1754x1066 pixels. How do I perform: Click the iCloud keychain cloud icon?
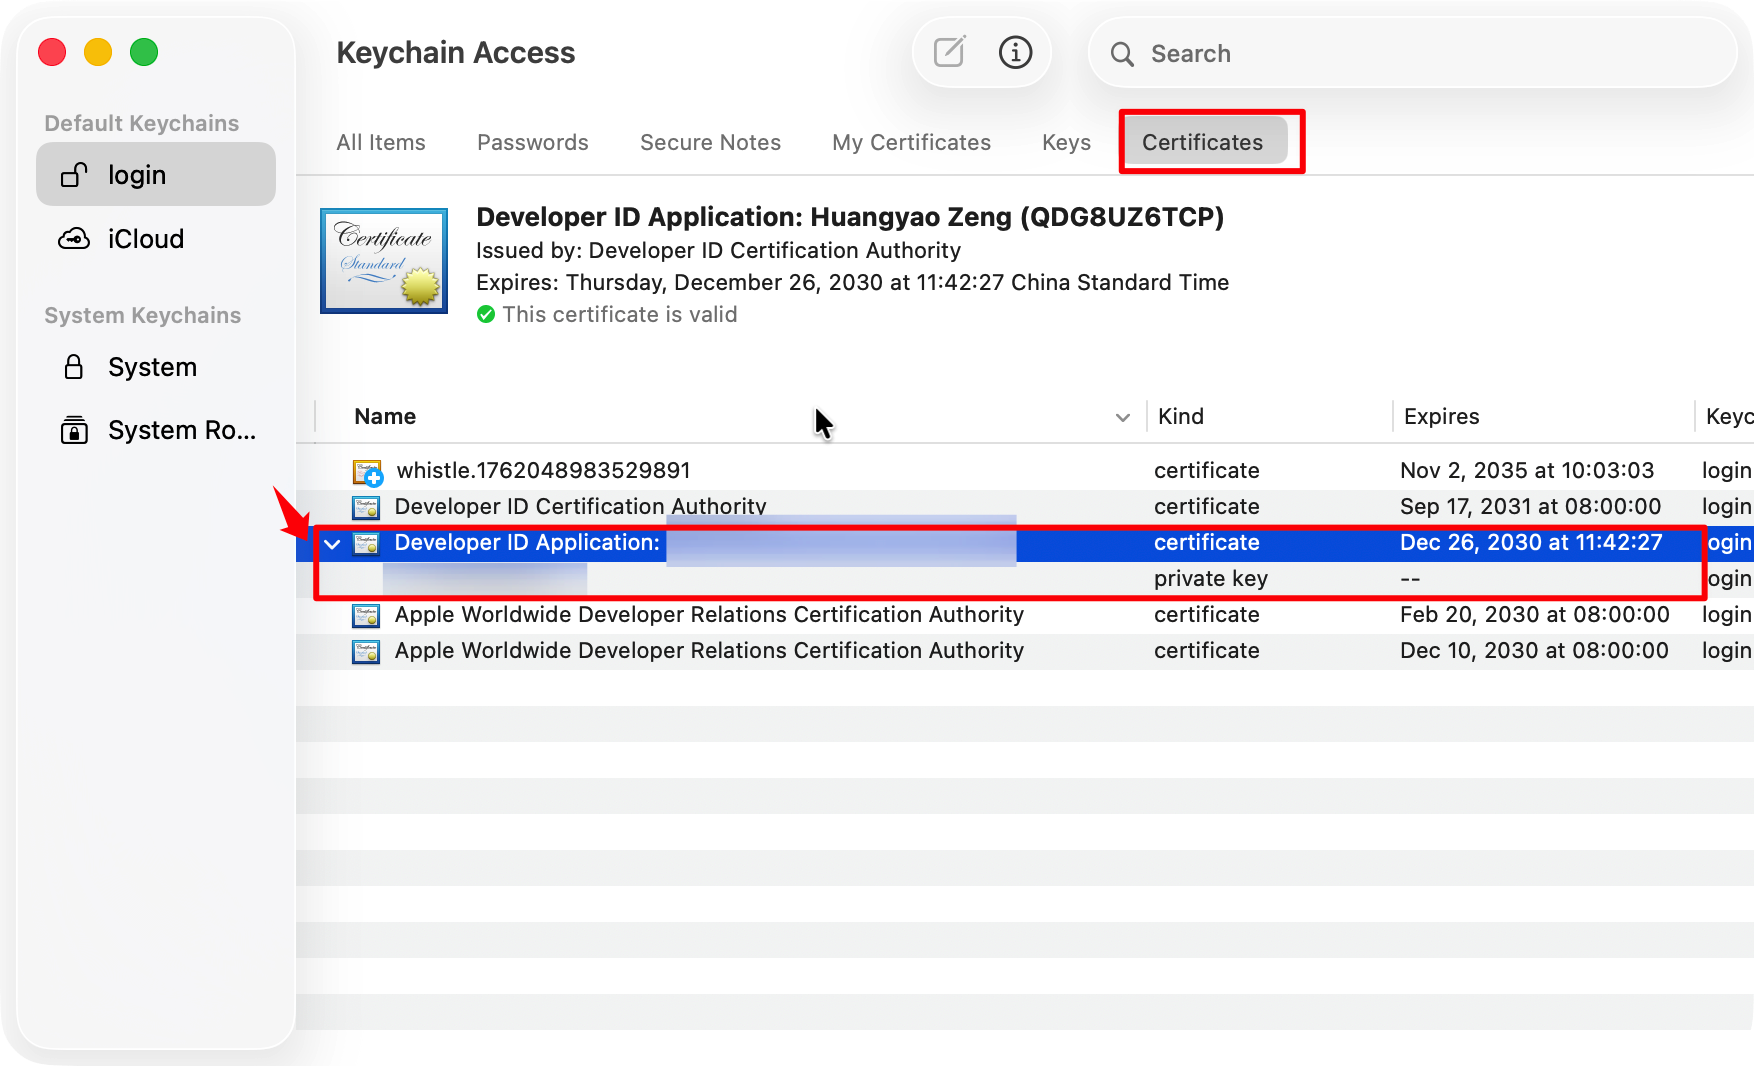pos(74,239)
